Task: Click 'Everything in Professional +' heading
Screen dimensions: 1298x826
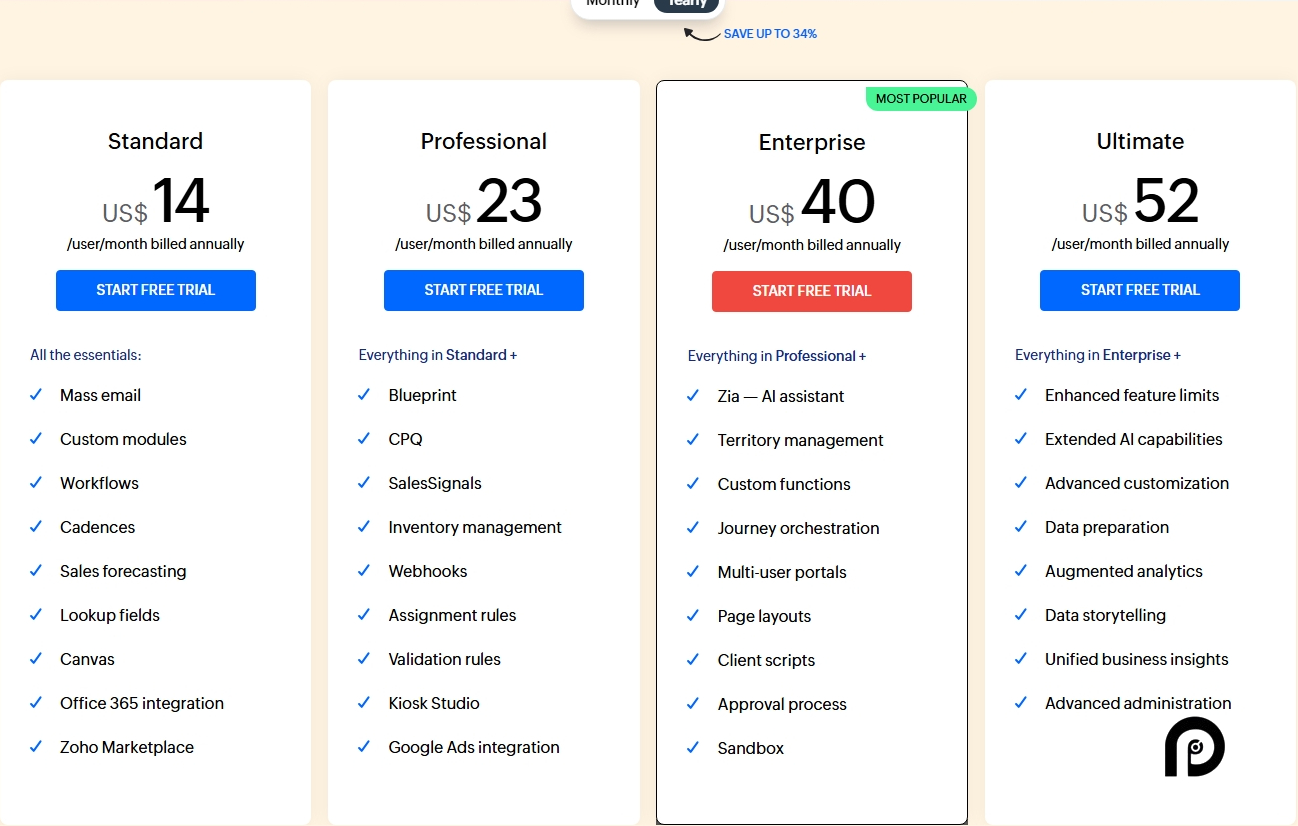Action: point(777,356)
